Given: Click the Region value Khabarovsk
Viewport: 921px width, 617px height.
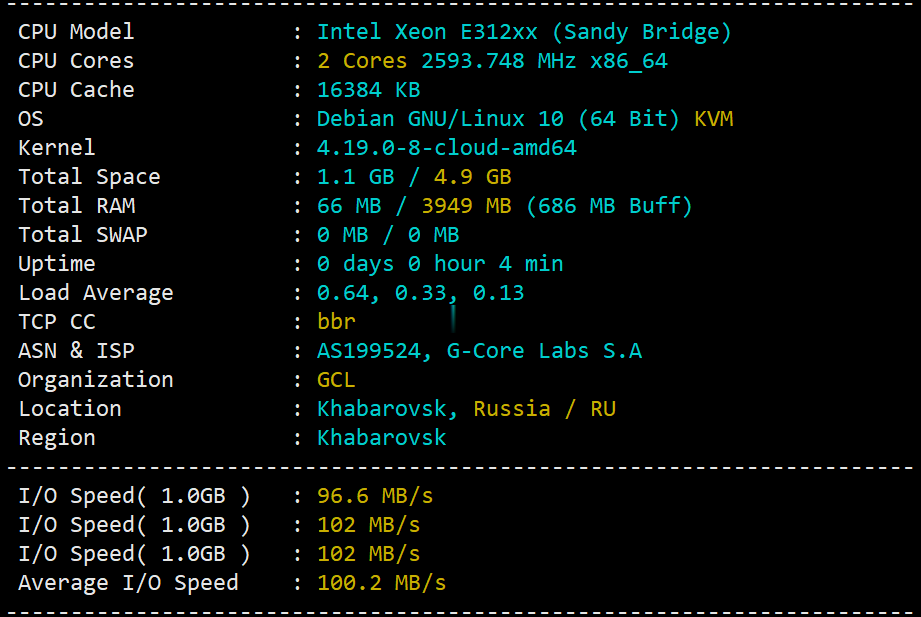Looking at the screenshot, I should [x=382, y=438].
